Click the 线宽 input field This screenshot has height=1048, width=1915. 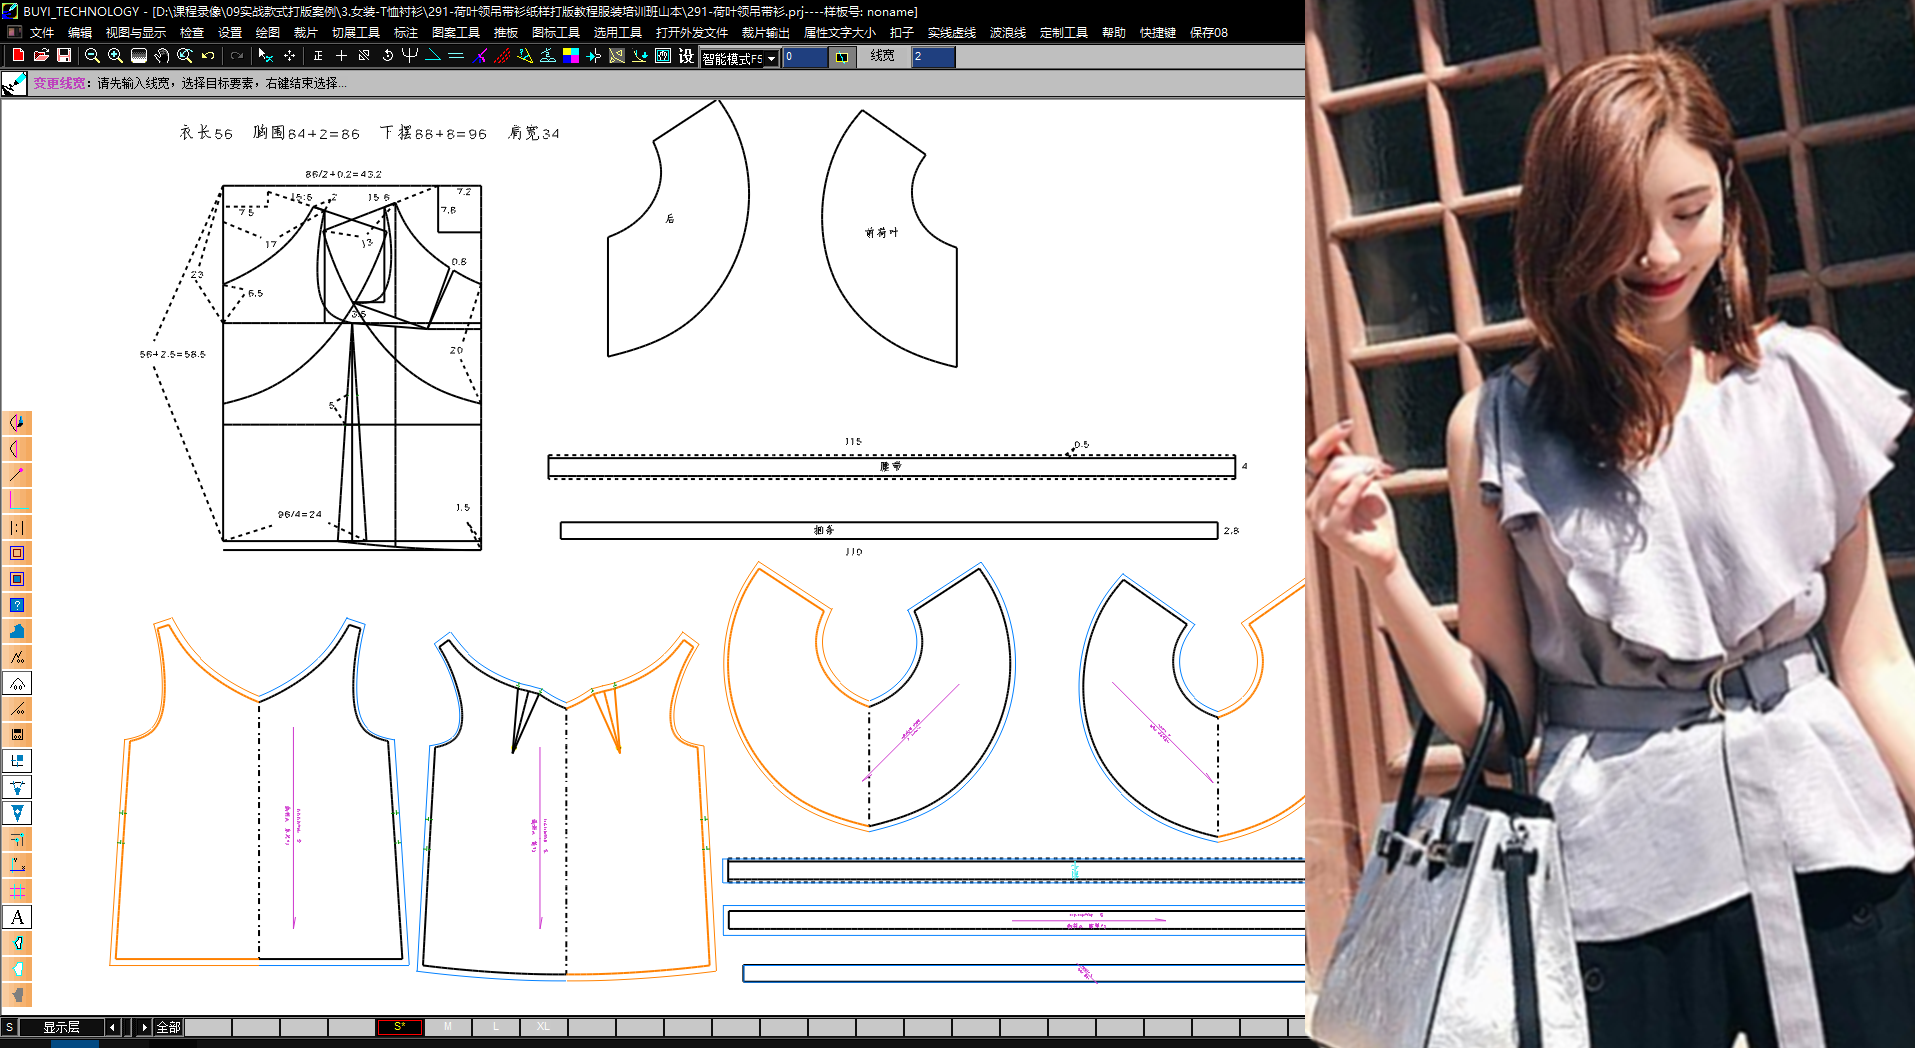click(x=933, y=57)
